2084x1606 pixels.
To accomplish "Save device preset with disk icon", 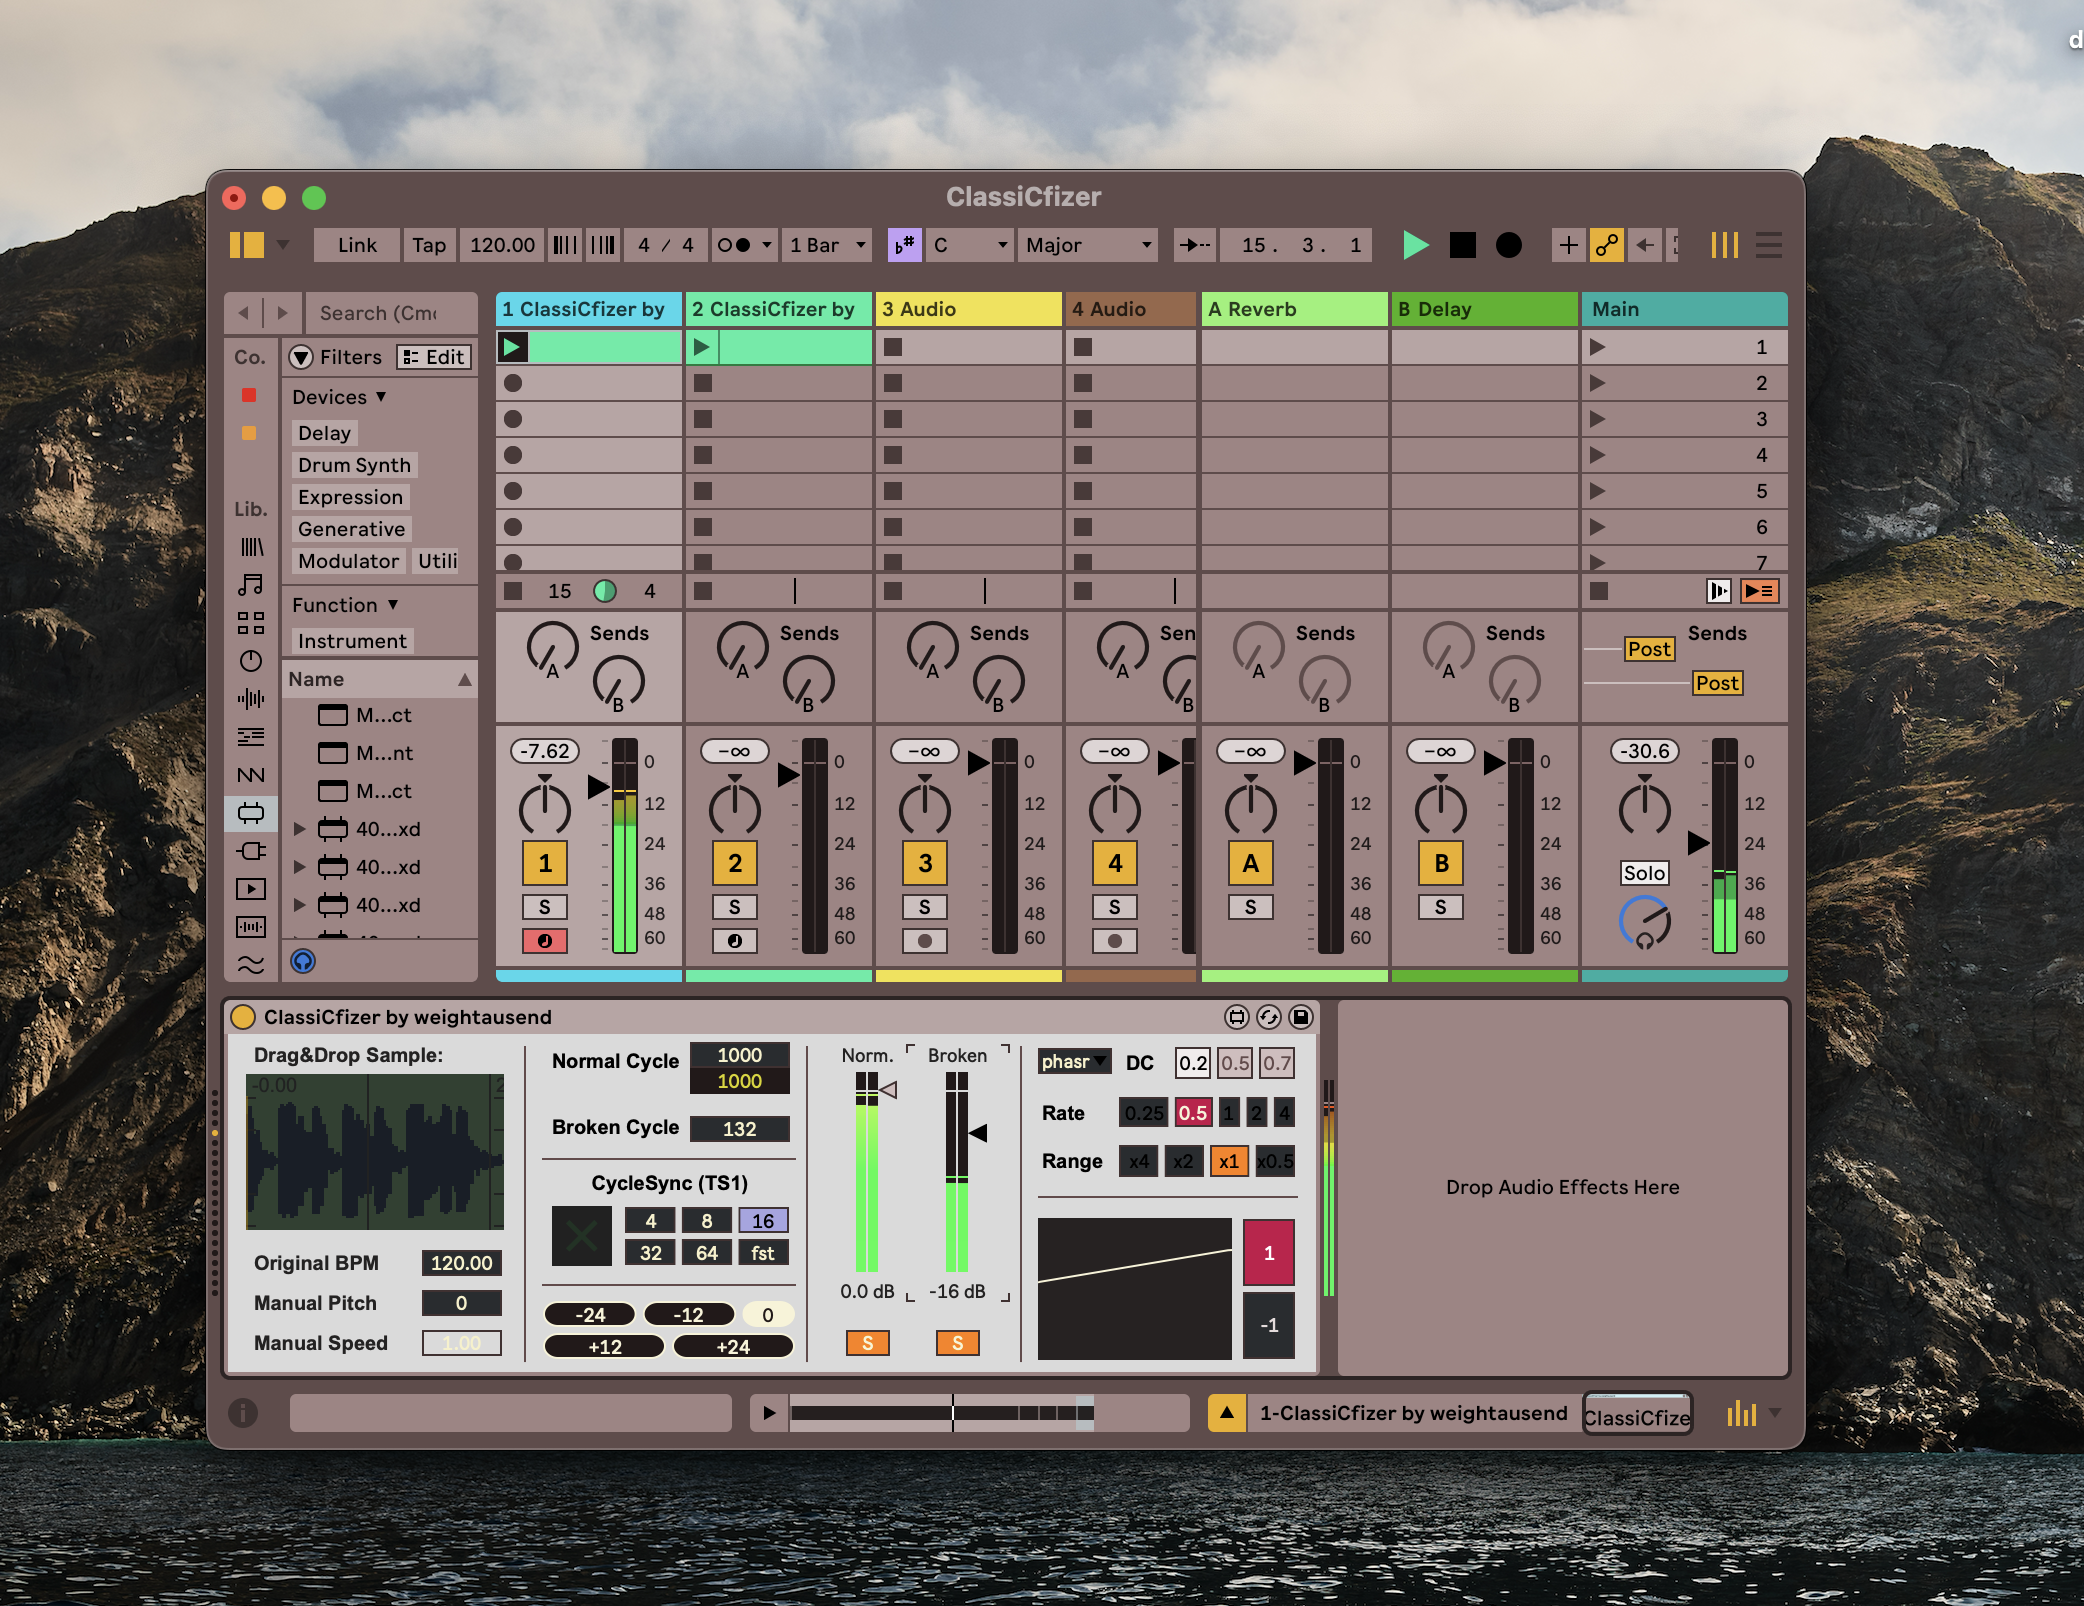I will click(x=1300, y=1017).
